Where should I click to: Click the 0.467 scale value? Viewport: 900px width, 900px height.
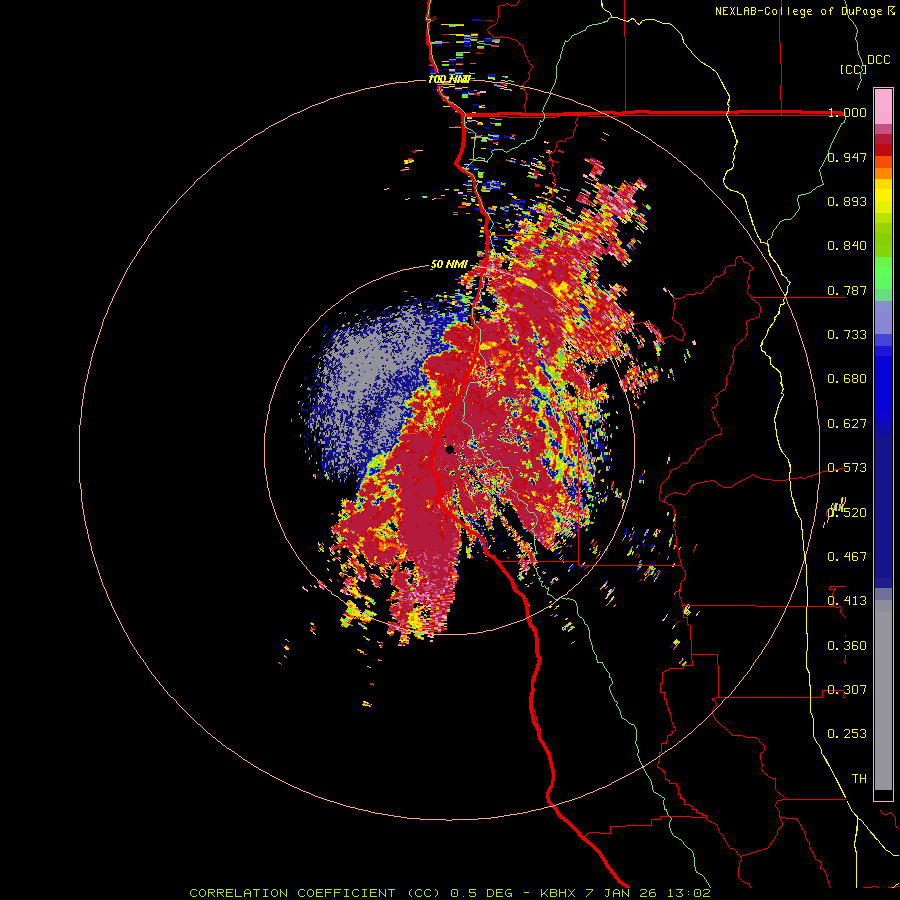point(847,556)
